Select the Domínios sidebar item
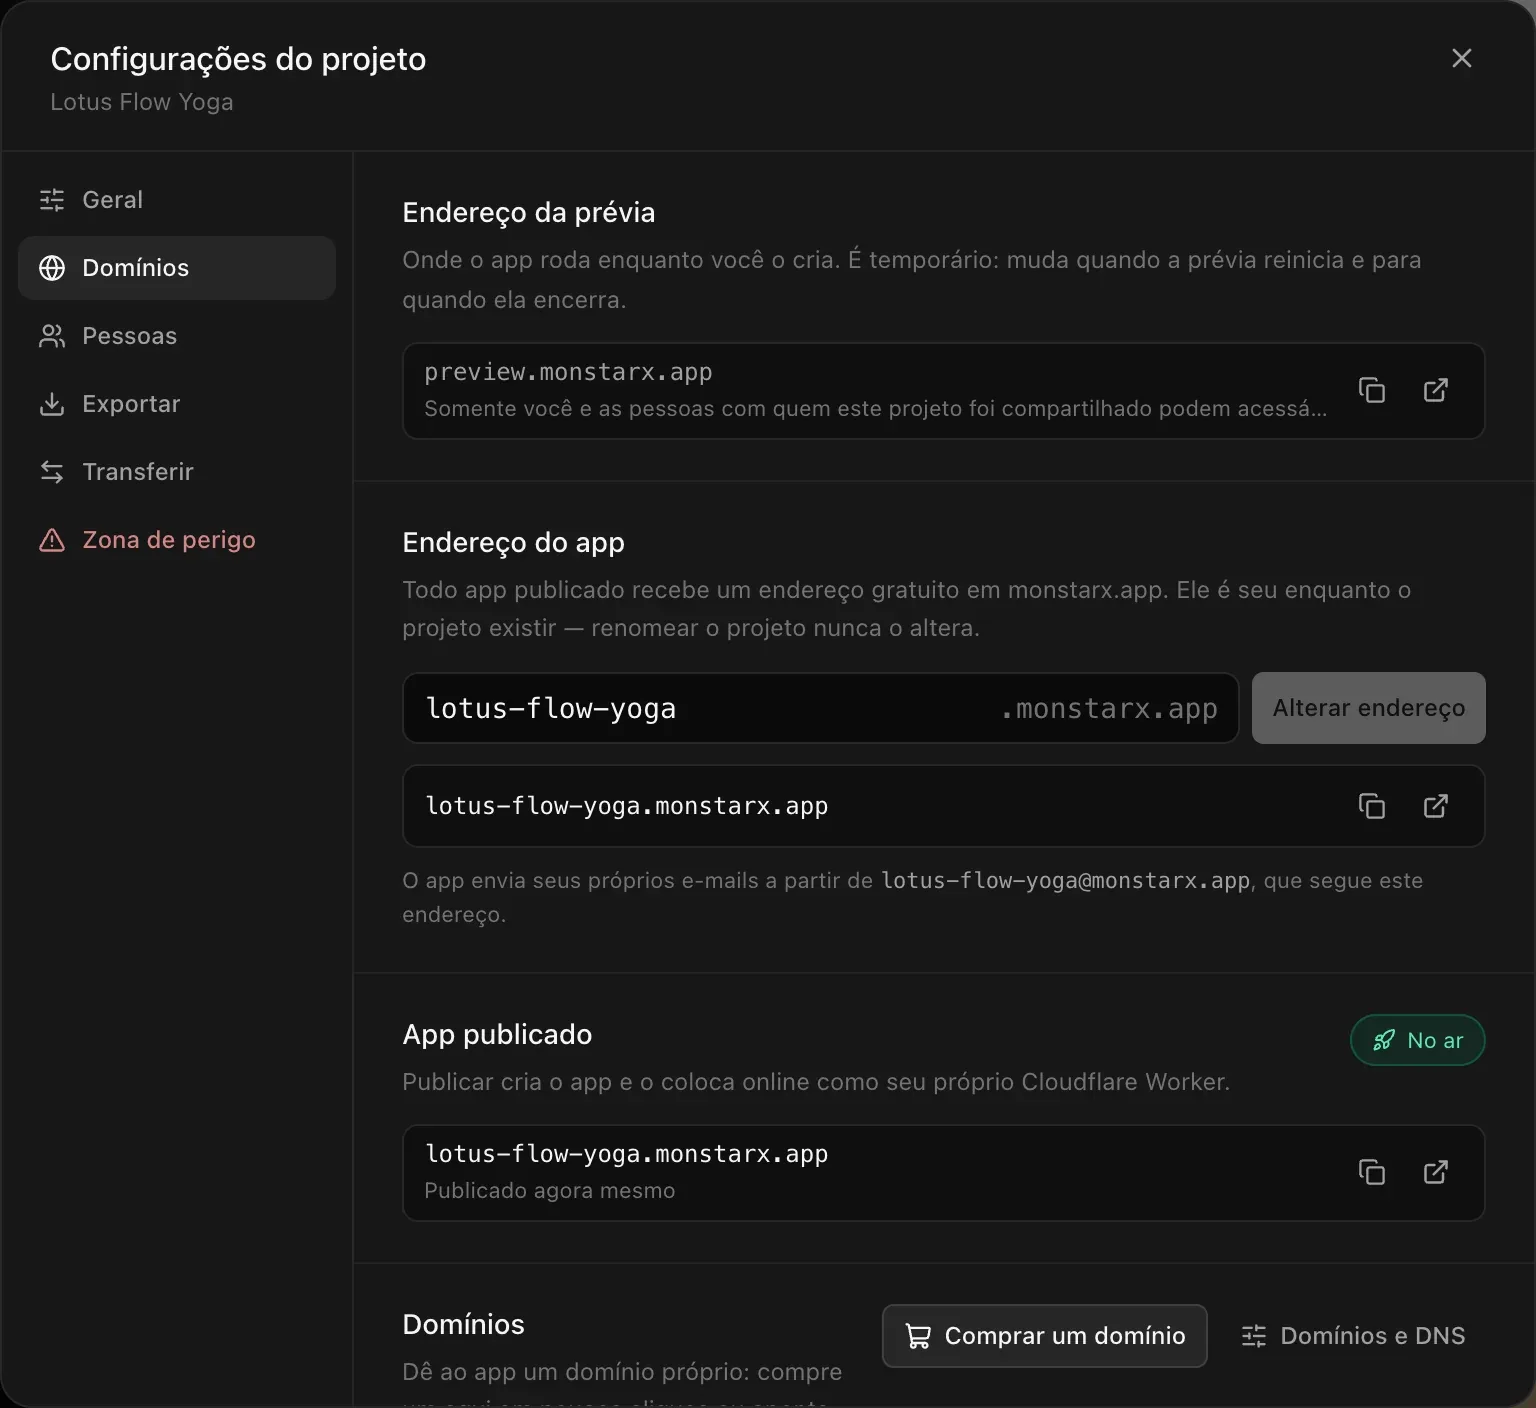The width and height of the screenshot is (1536, 1408). pyautogui.click(x=177, y=268)
